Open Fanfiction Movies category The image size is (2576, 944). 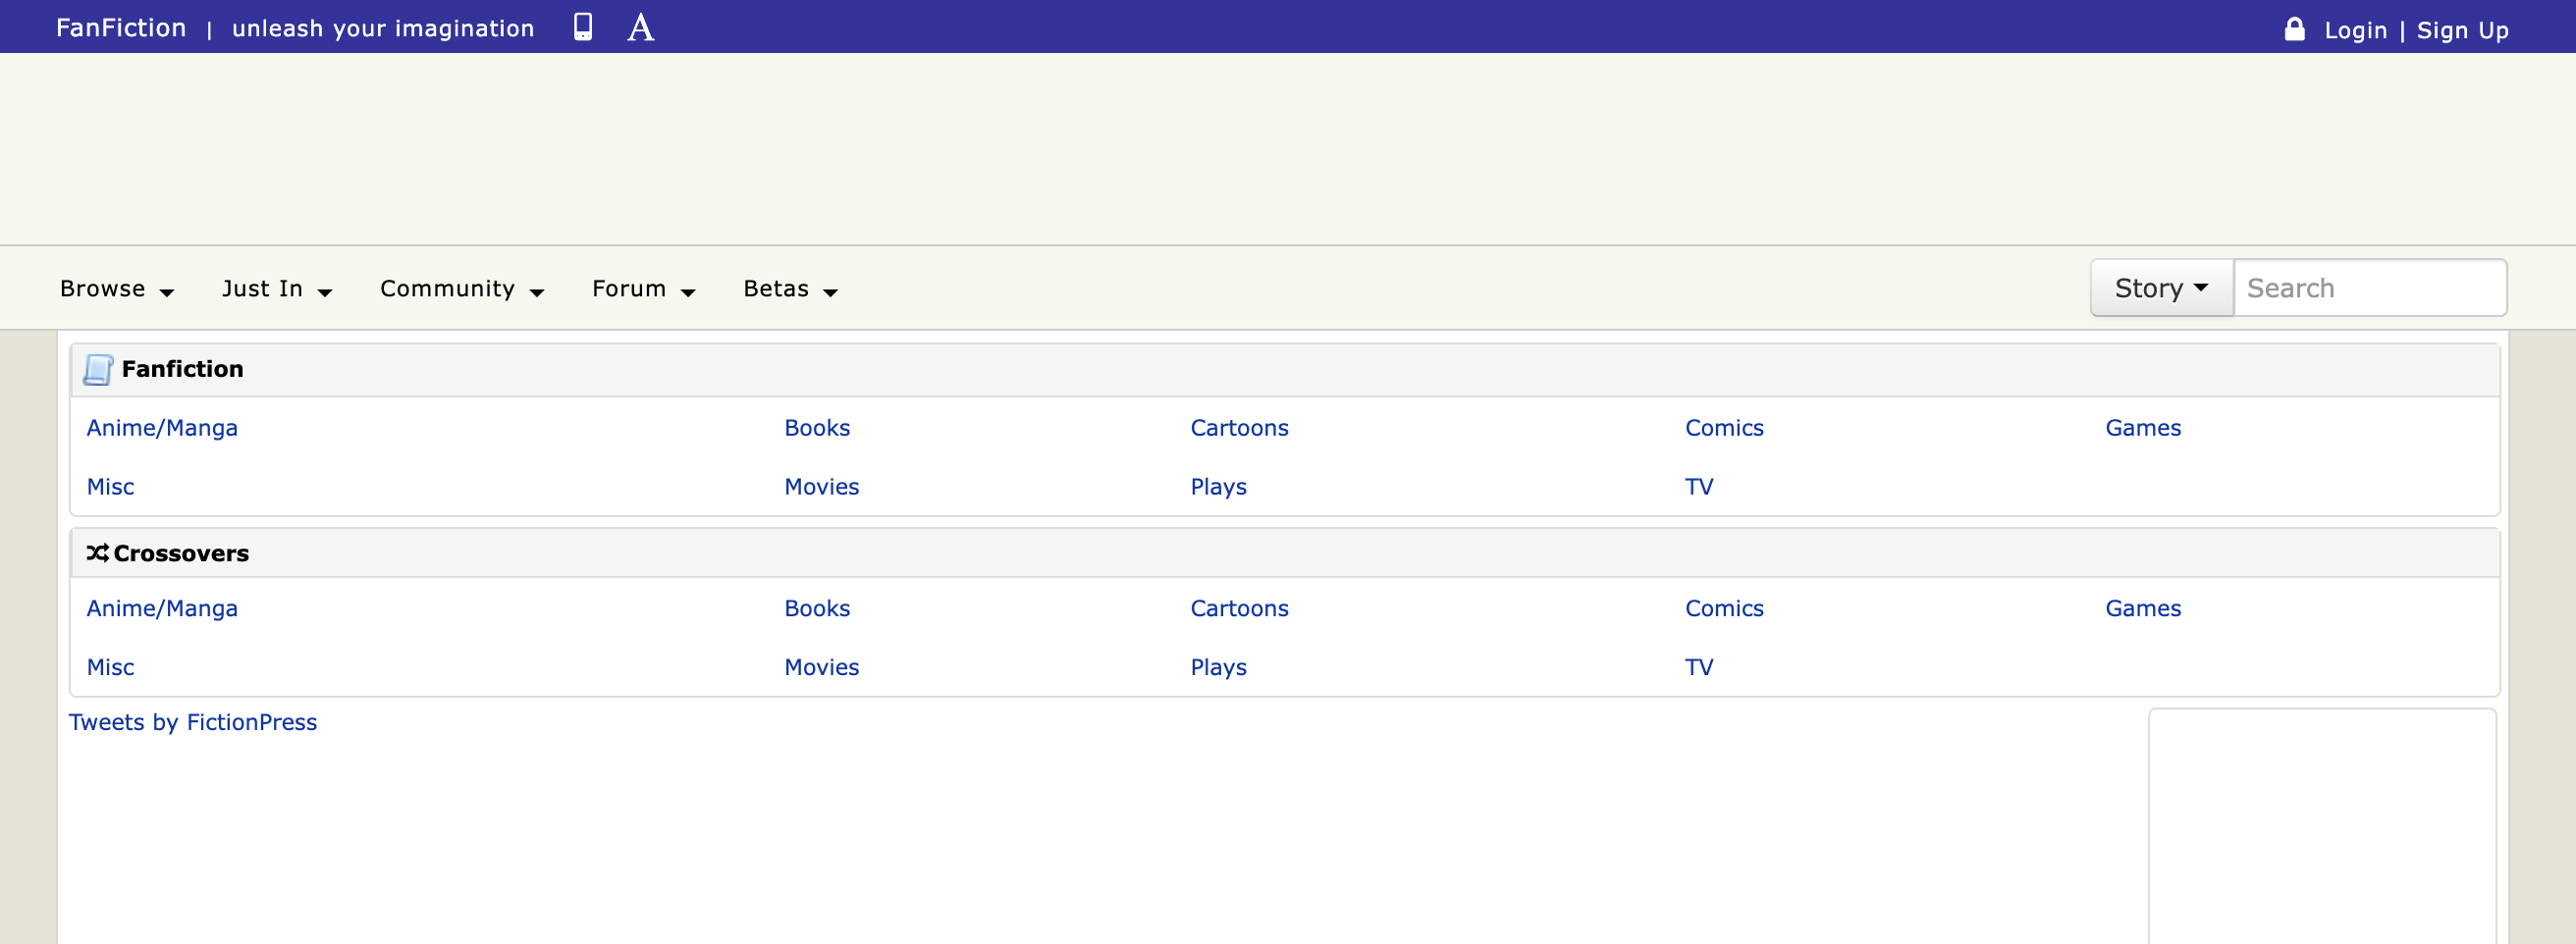(821, 487)
